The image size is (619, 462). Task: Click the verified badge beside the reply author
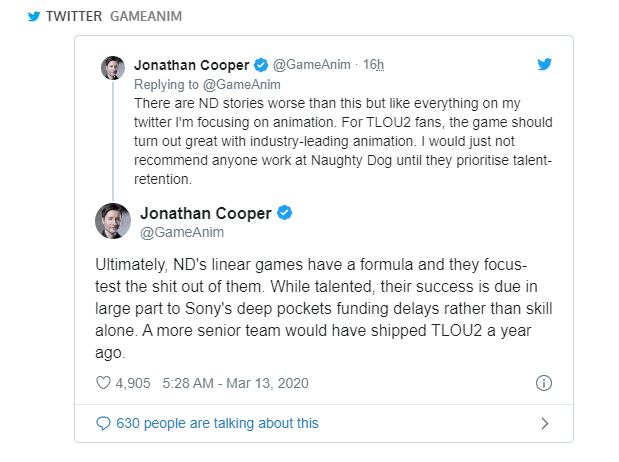[x=261, y=65]
